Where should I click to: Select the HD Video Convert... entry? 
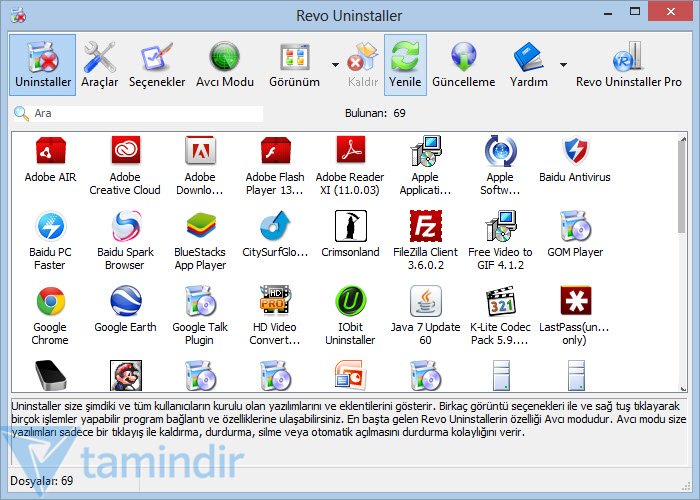(x=275, y=316)
